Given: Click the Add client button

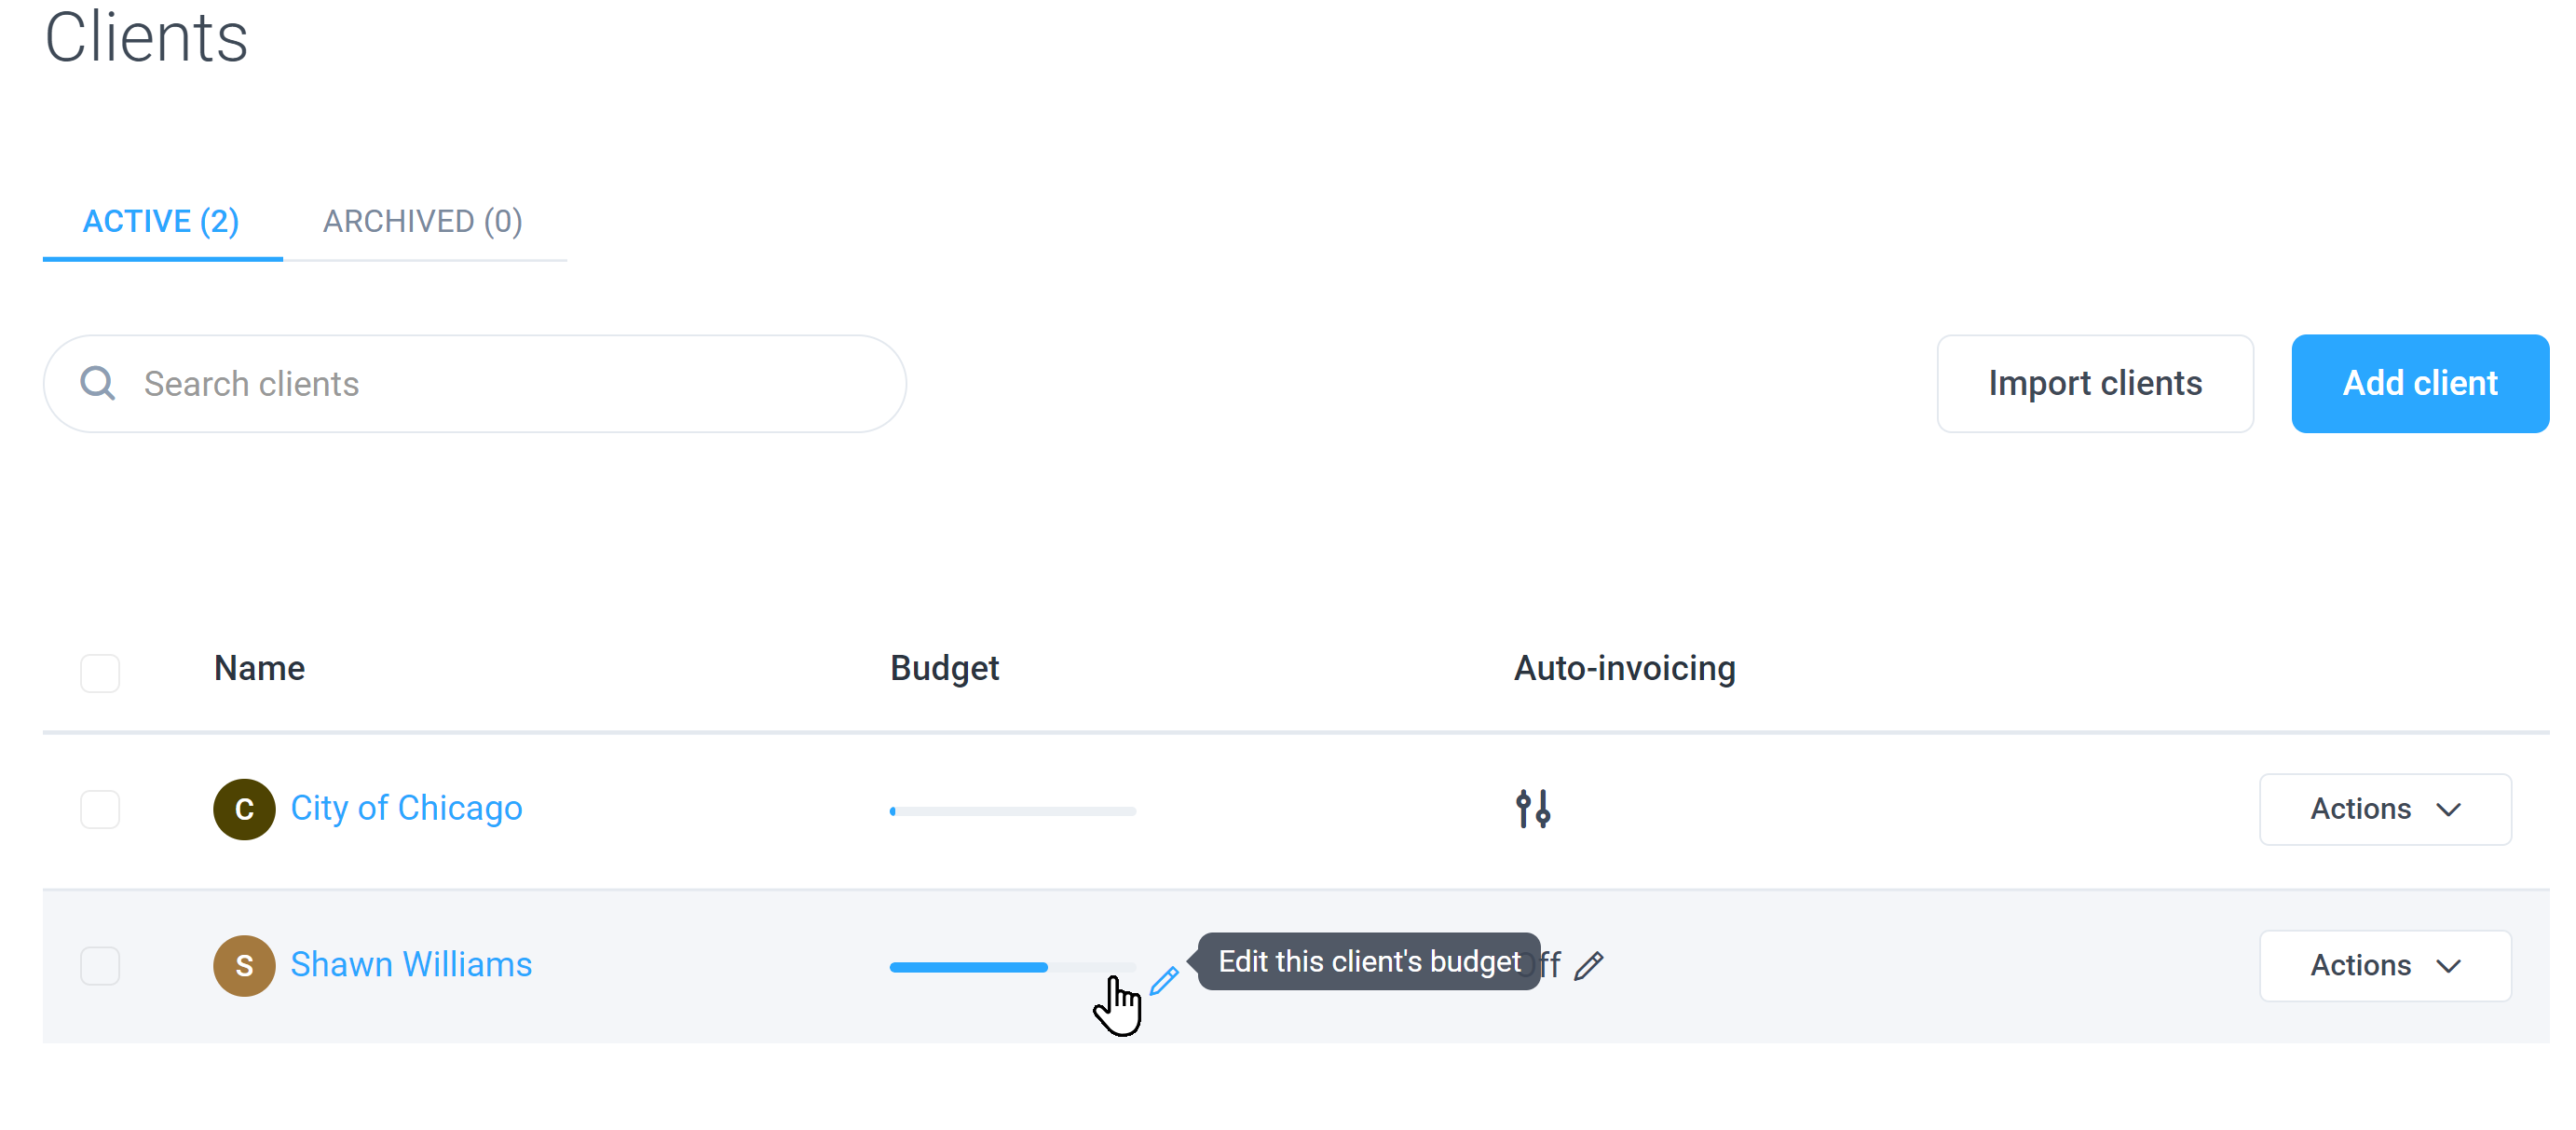Looking at the screenshot, I should click(x=2420, y=383).
